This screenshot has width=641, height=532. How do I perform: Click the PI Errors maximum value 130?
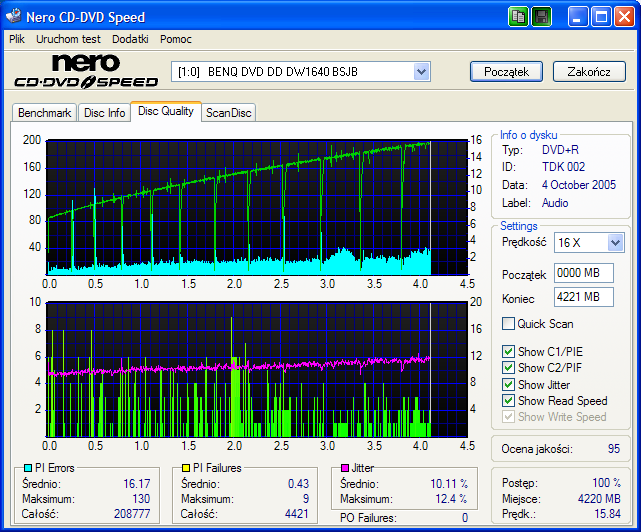[141, 499]
